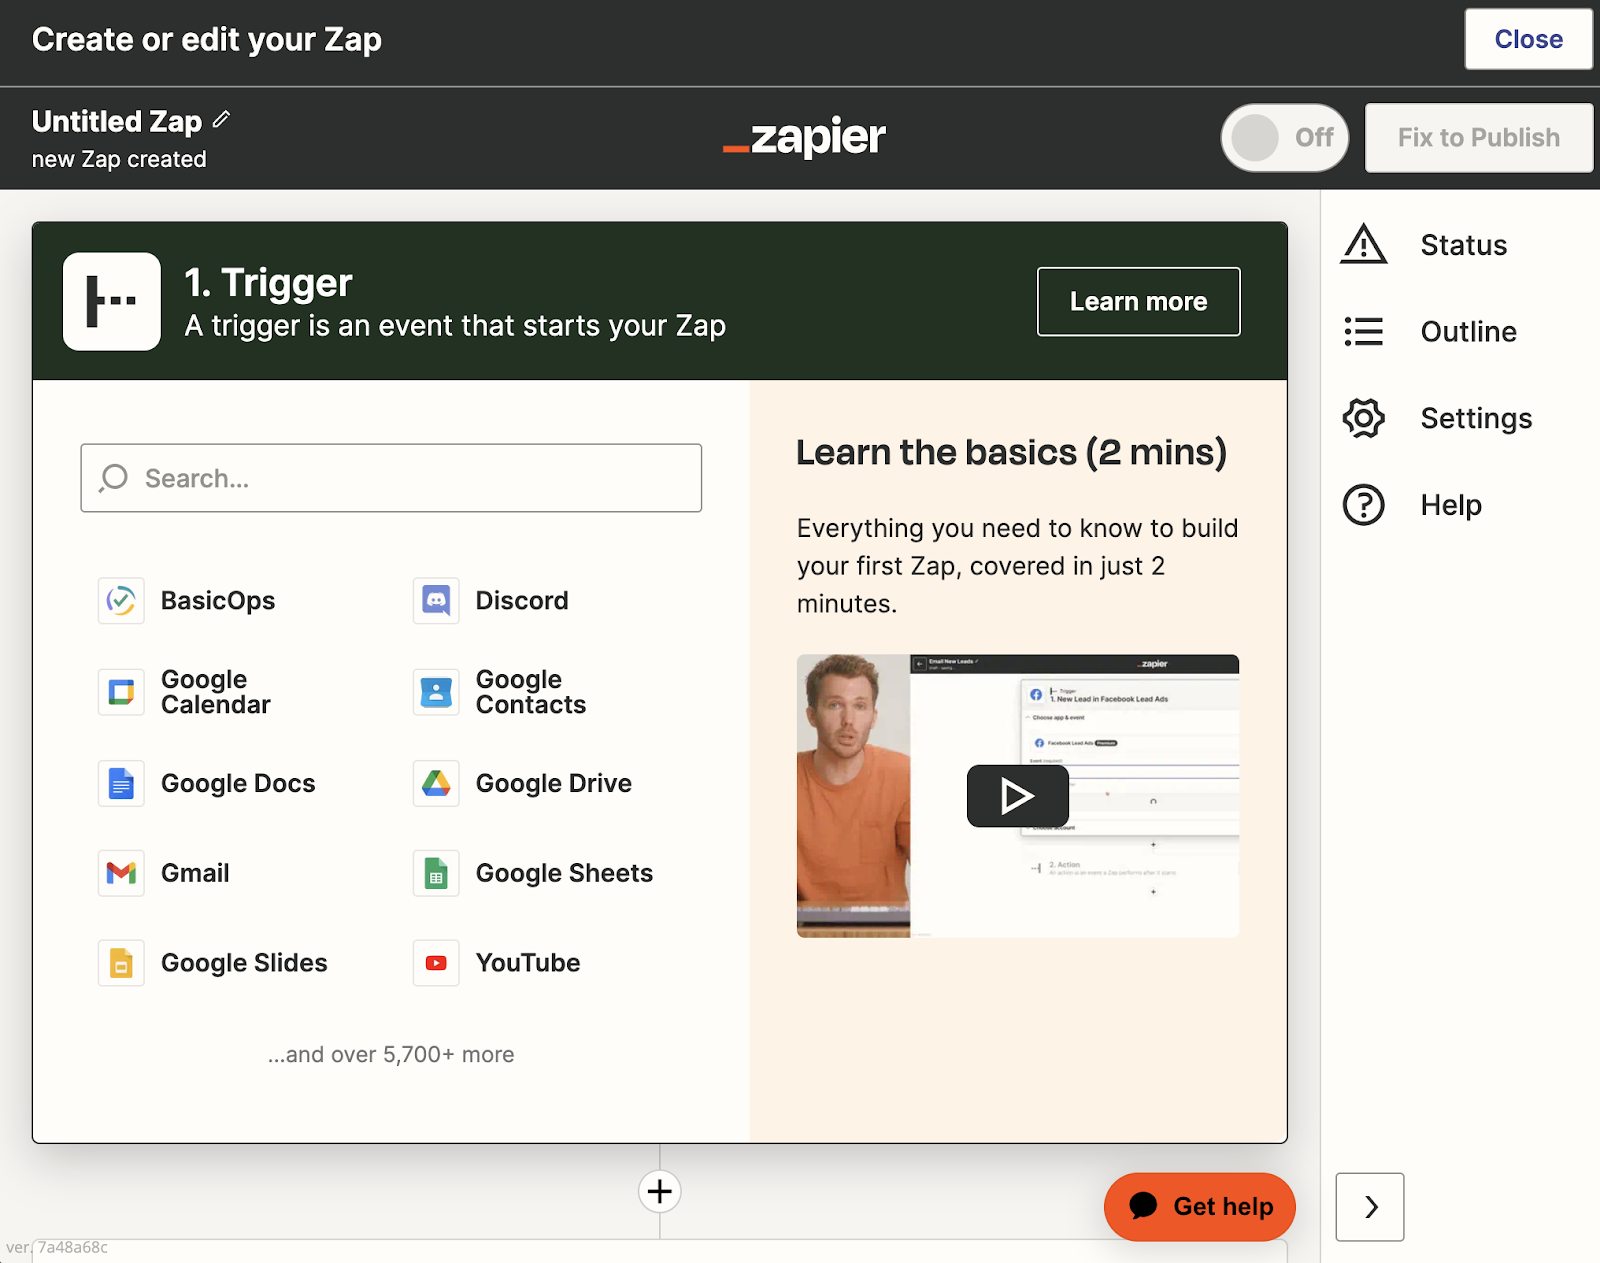The width and height of the screenshot is (1600, 1263).
Task: Select the Gmail app icon
Action: pos(121,873)
